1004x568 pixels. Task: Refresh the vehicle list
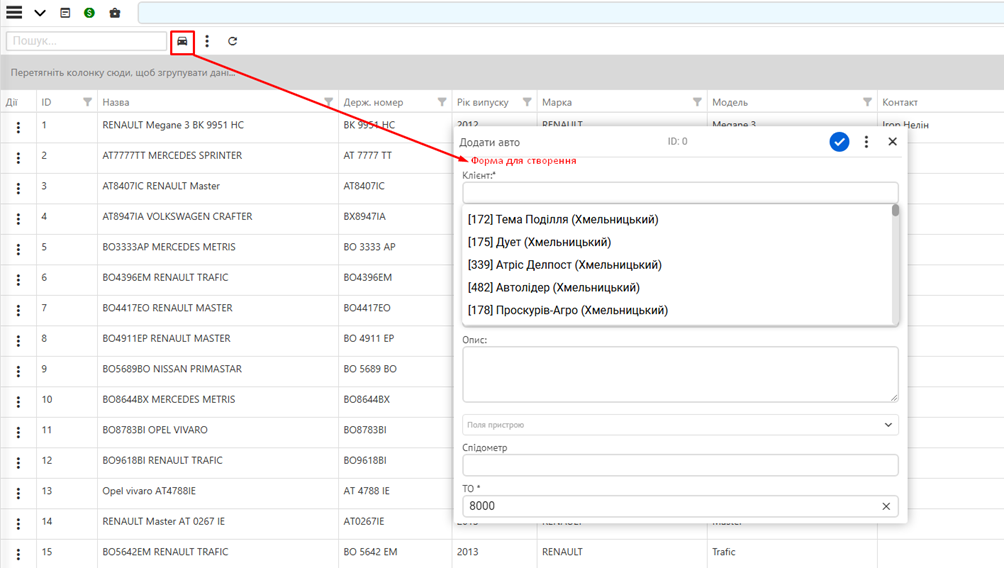click(232, 41)
